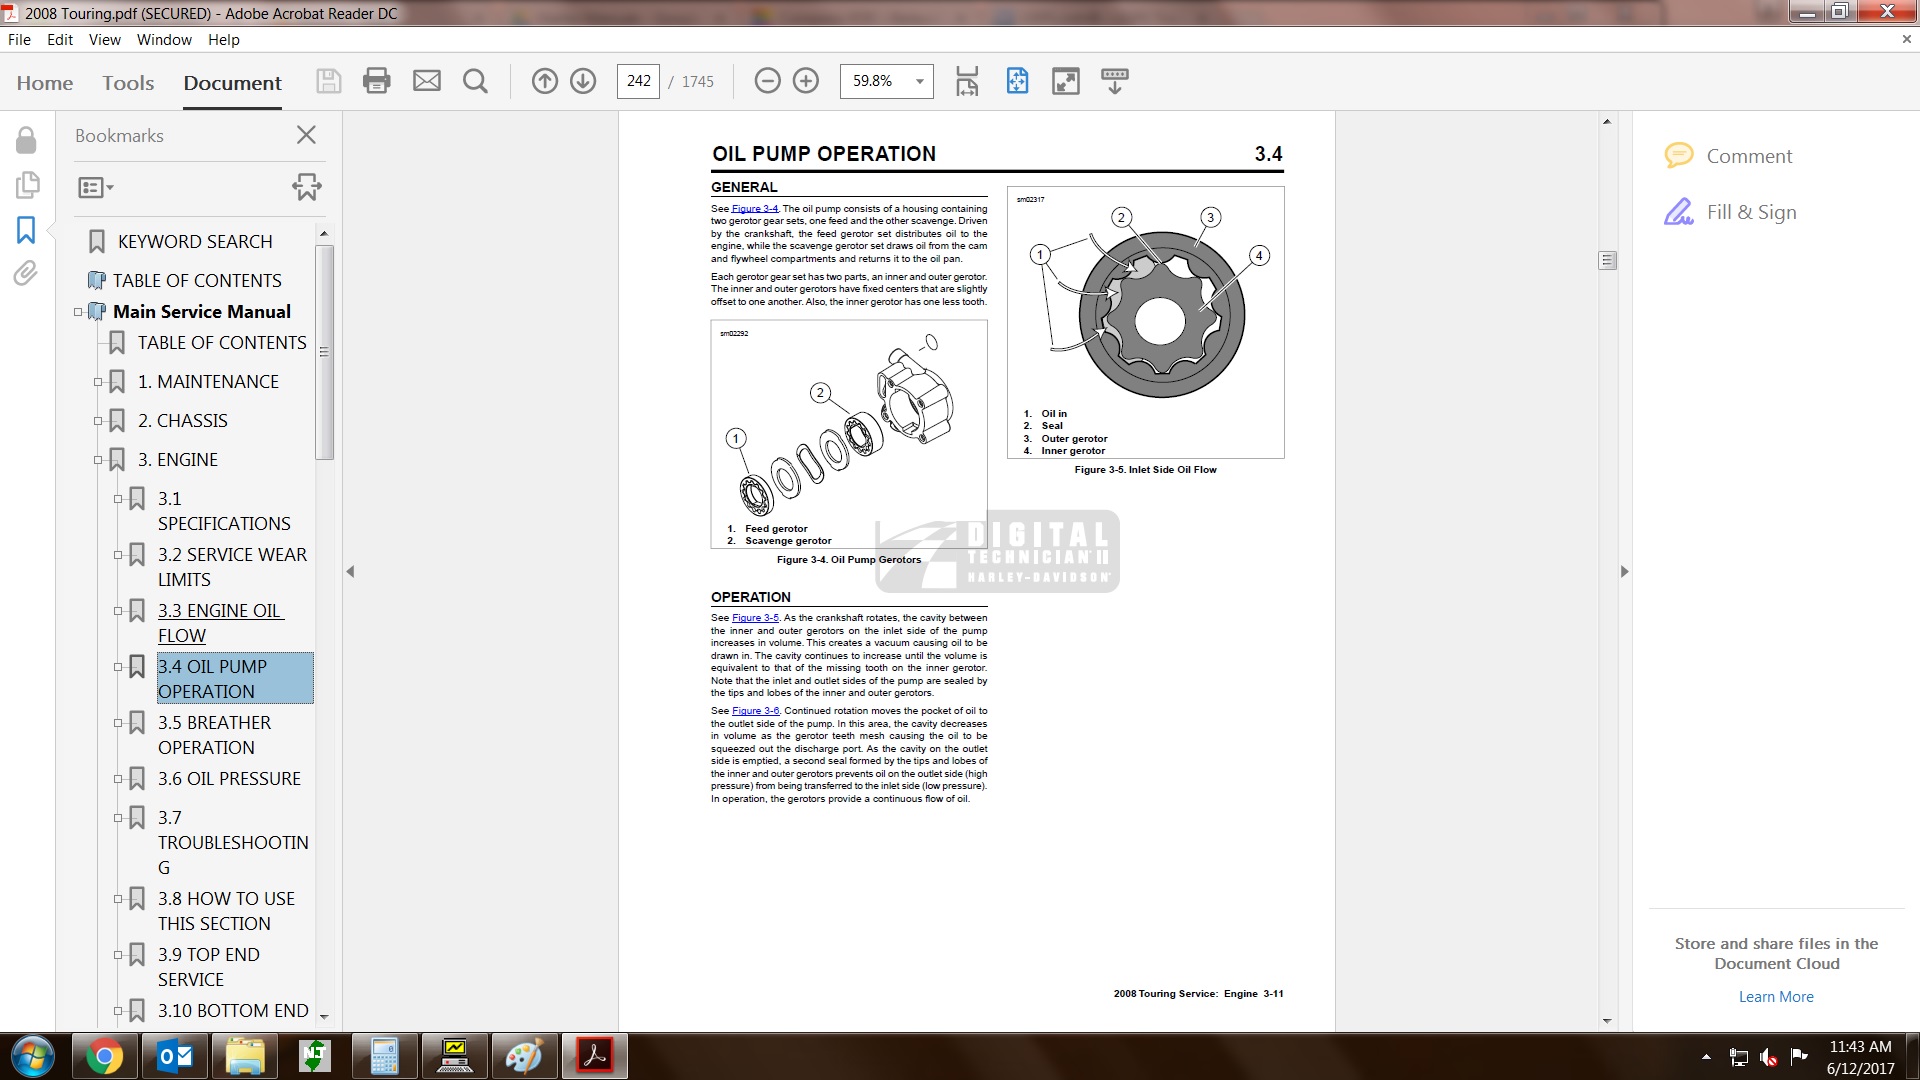Click the Send file by email icon
This screenshot has height=1080, width=1920.
pos(427,81)
